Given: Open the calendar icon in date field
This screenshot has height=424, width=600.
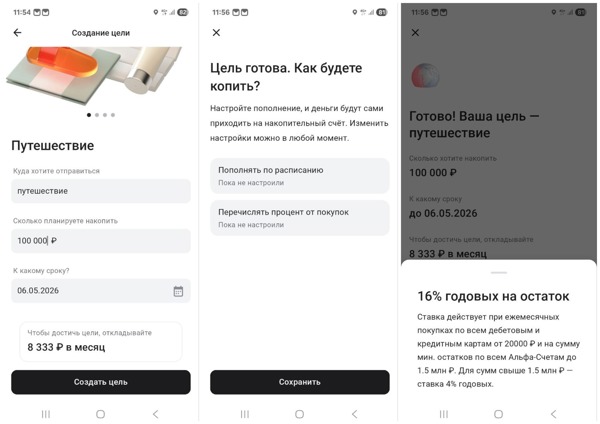Looking at the screenshot, I should 178,291.
